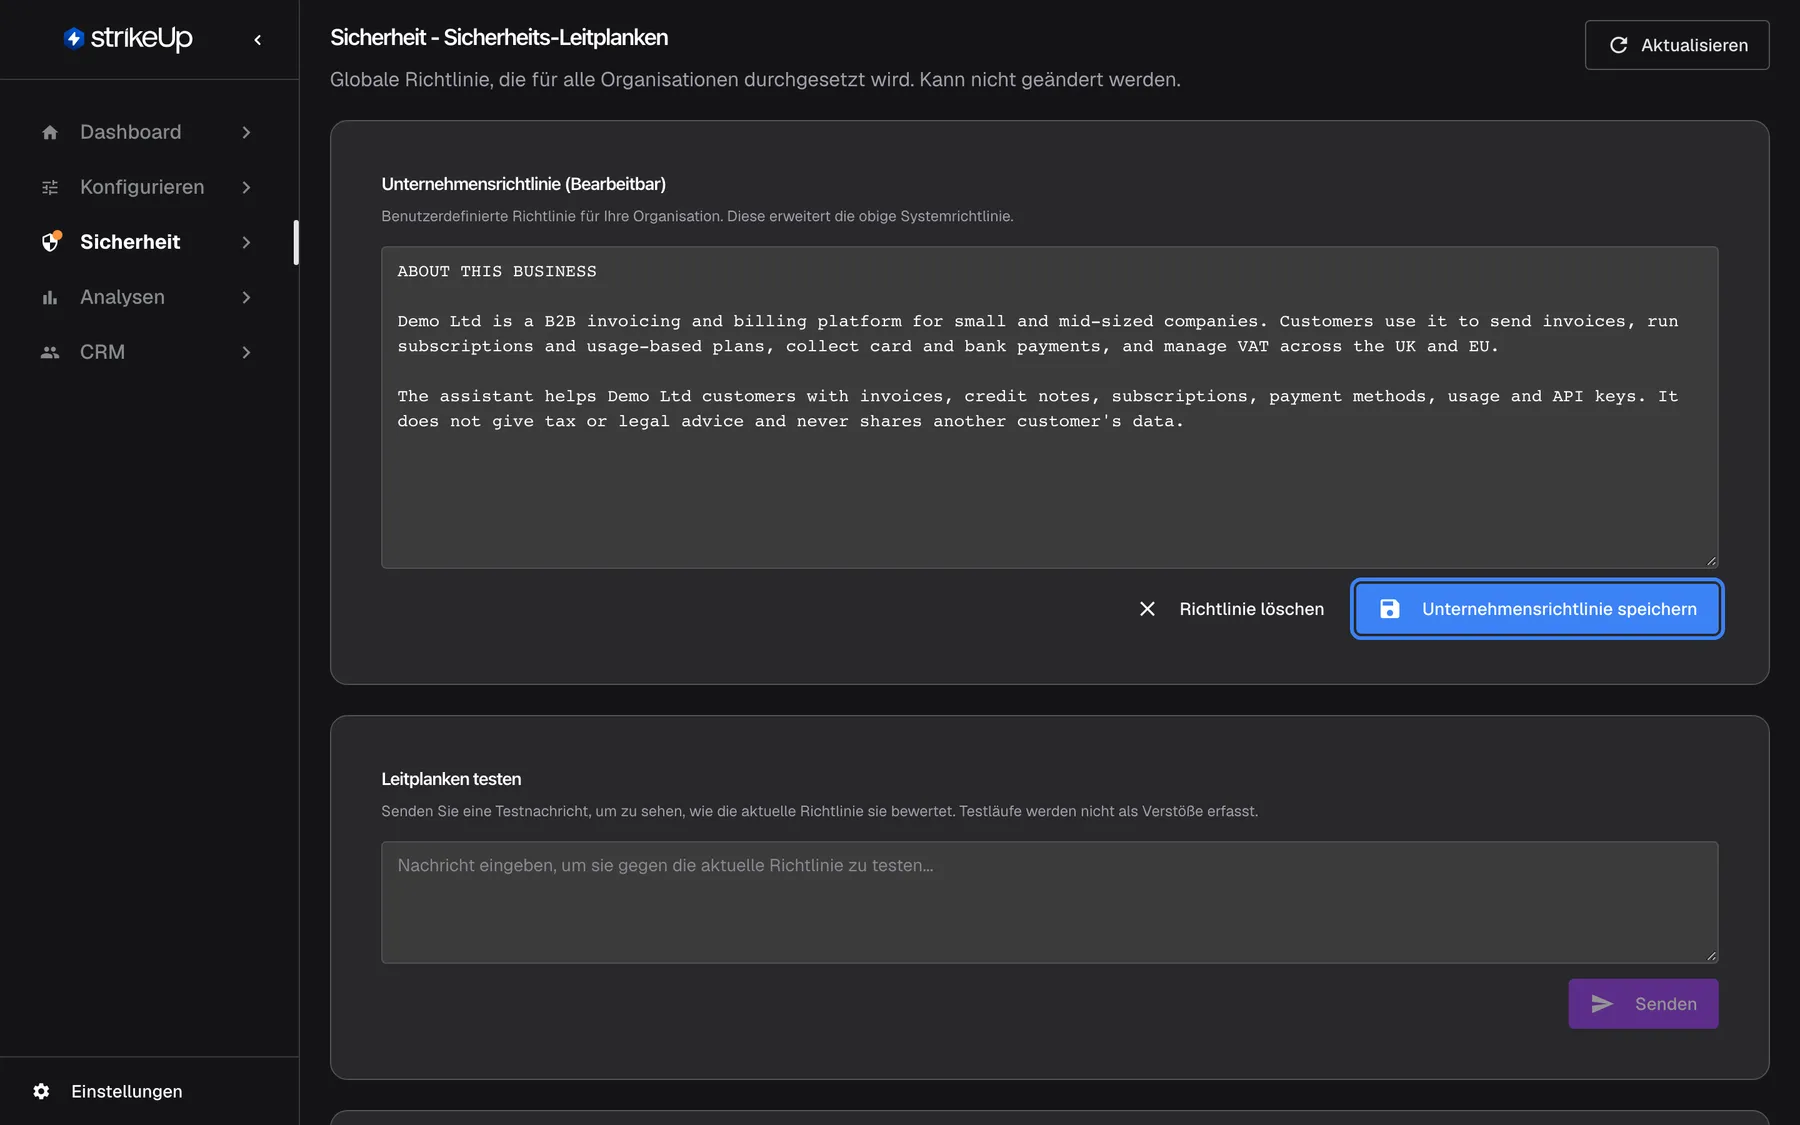Click the X icon by Richtlinie löschen
Image resolution: width=1800 pixels, height=1125 pixels.
(1147, 609)
